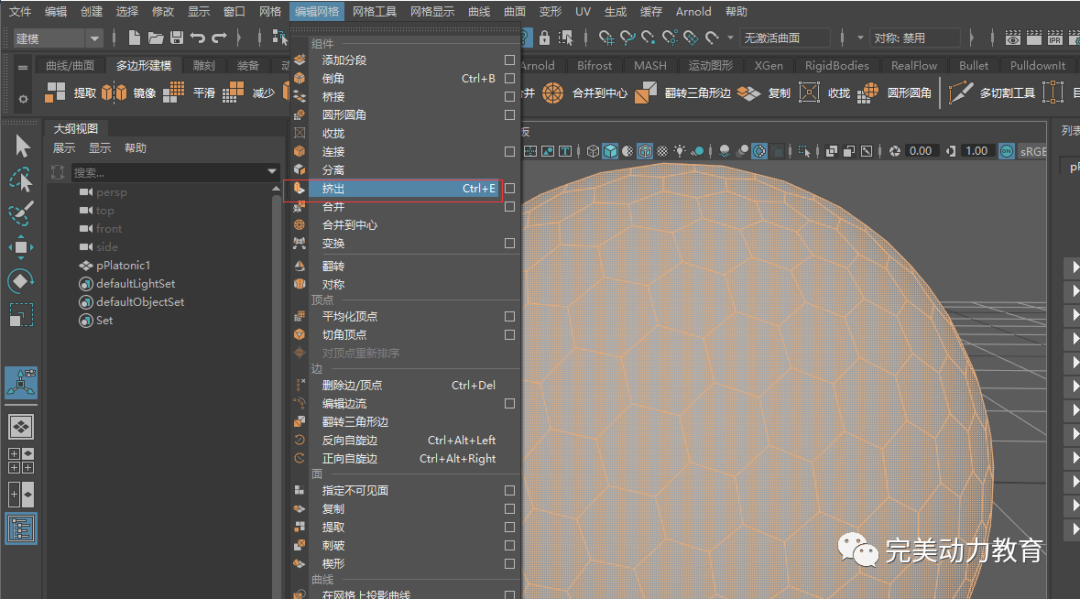Open option box for 添加分段

tap(510, 60)
